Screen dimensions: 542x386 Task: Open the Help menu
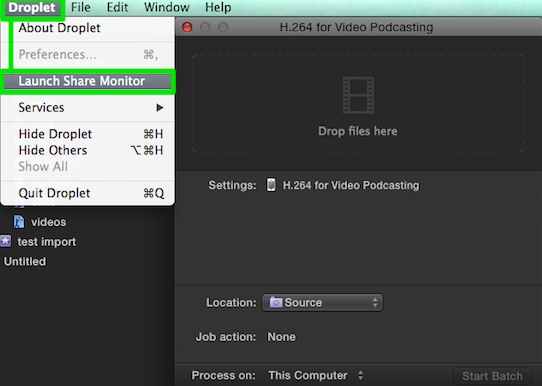pyautogui.click(x=218, y=7)
